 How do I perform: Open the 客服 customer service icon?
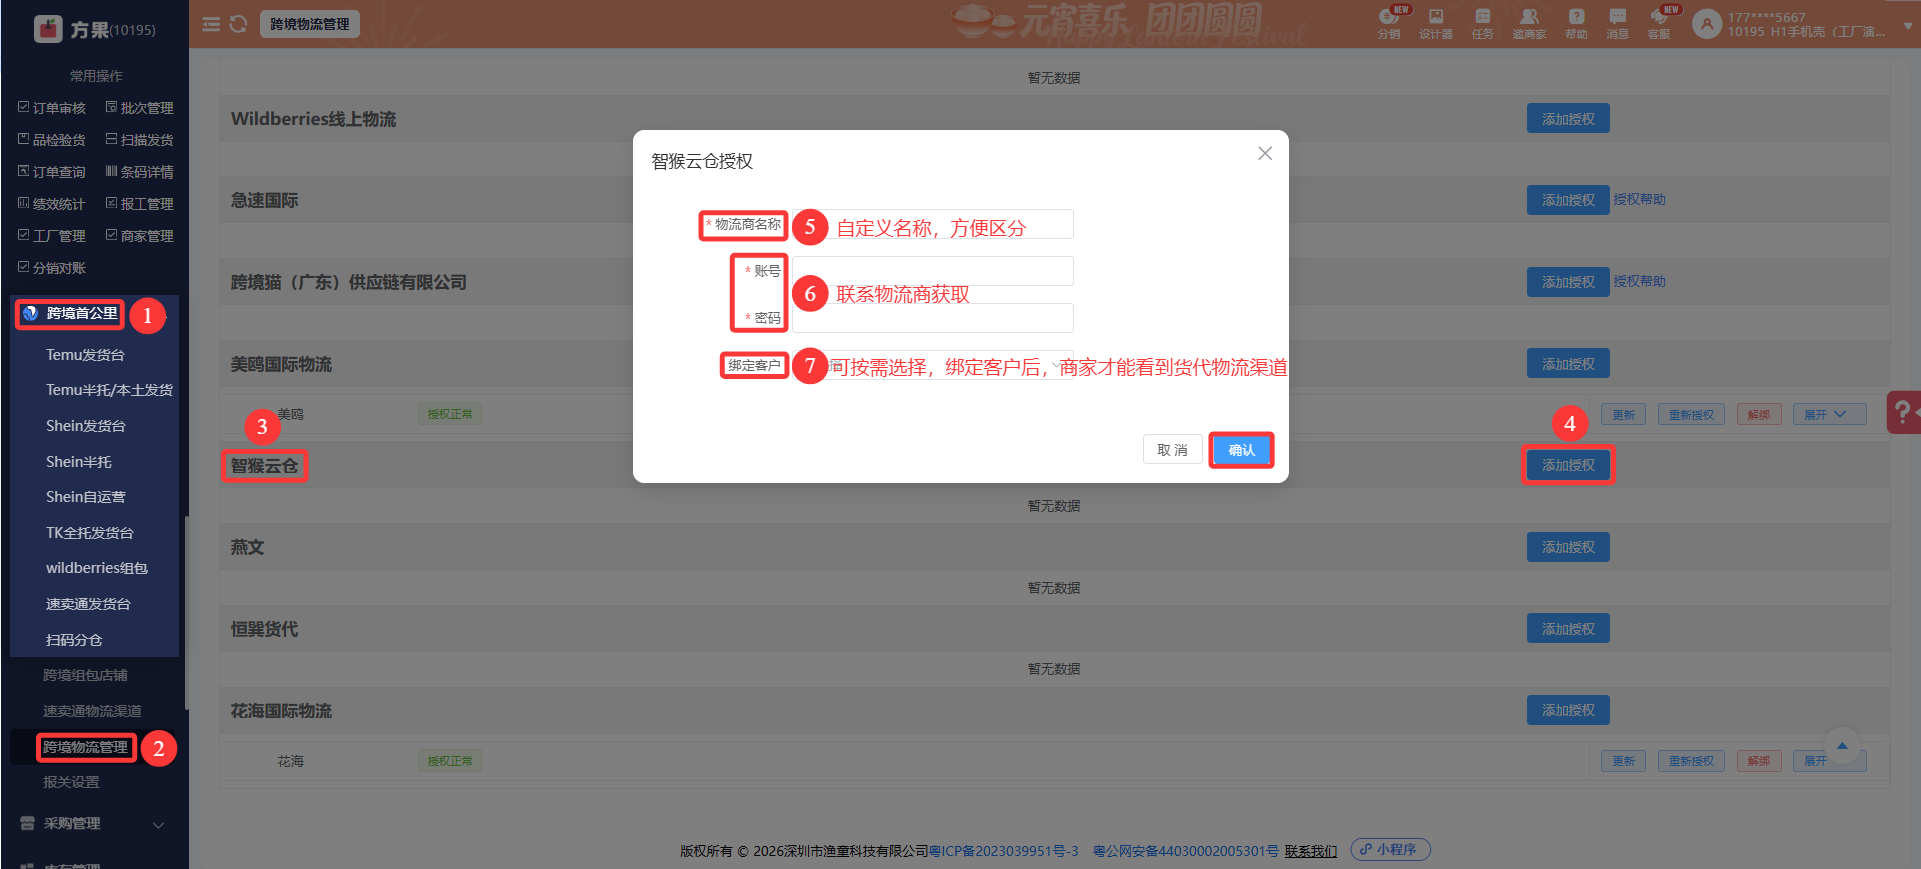coord(1659,23)
